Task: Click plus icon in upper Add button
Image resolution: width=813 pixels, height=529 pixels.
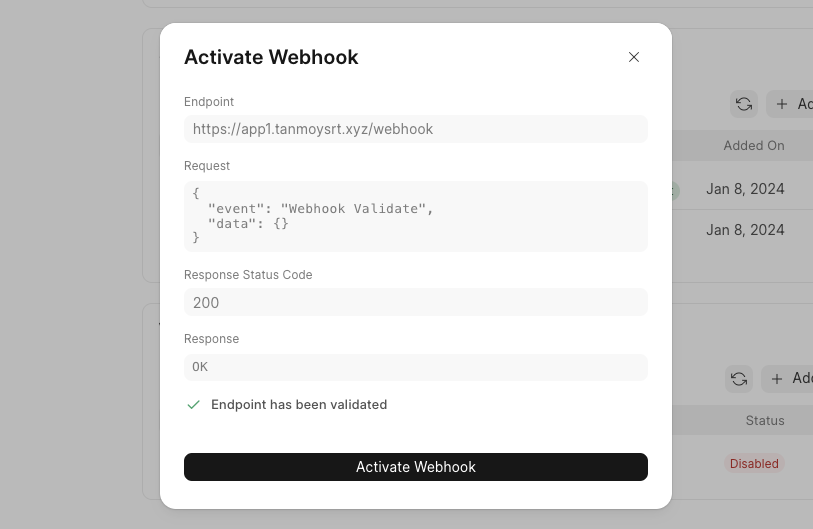Action: [782, 104]
